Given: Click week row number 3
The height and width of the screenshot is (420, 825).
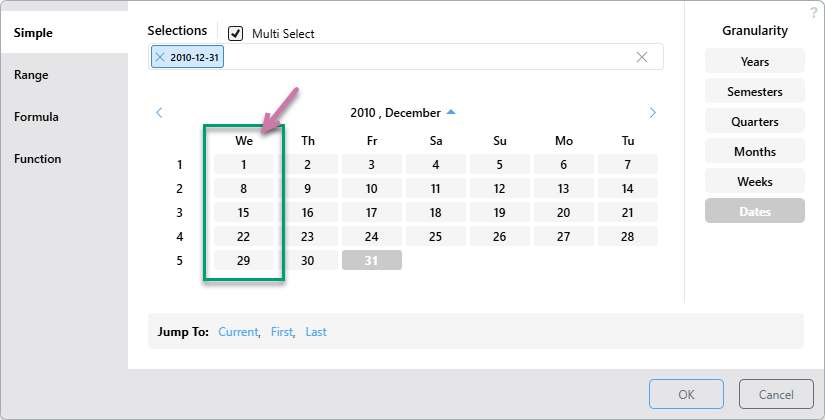Looking at the screenshot, I should [179, 212].
